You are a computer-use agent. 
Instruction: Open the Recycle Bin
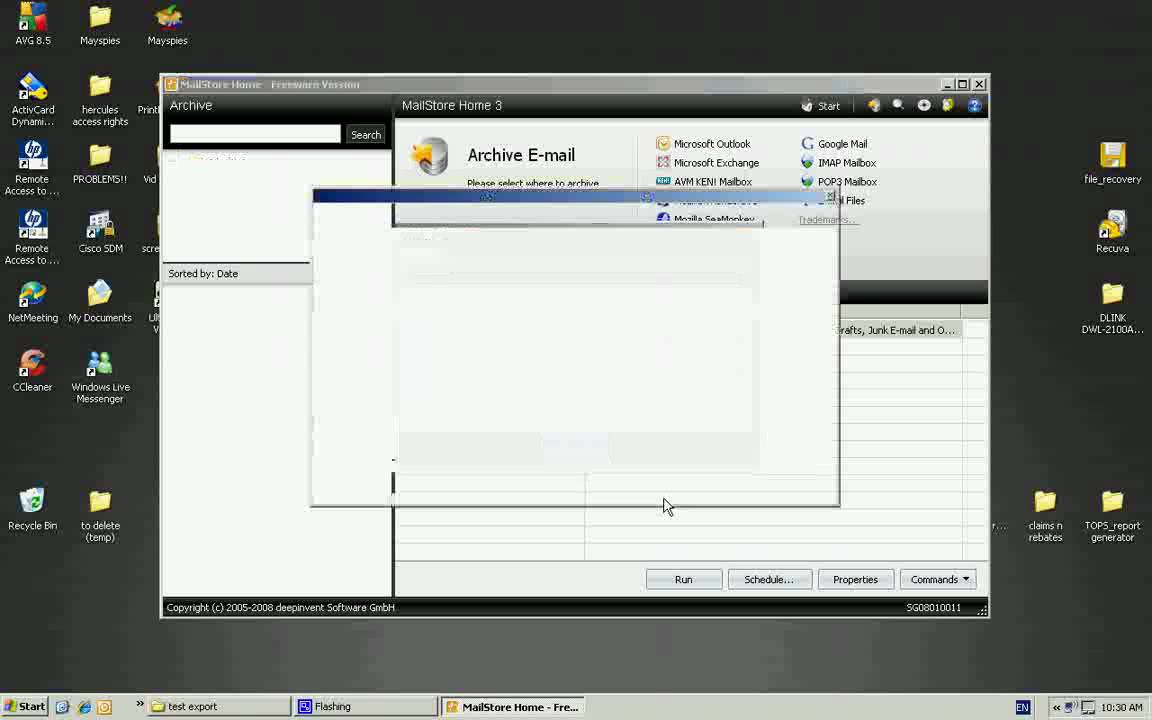(x=33, y=509)
